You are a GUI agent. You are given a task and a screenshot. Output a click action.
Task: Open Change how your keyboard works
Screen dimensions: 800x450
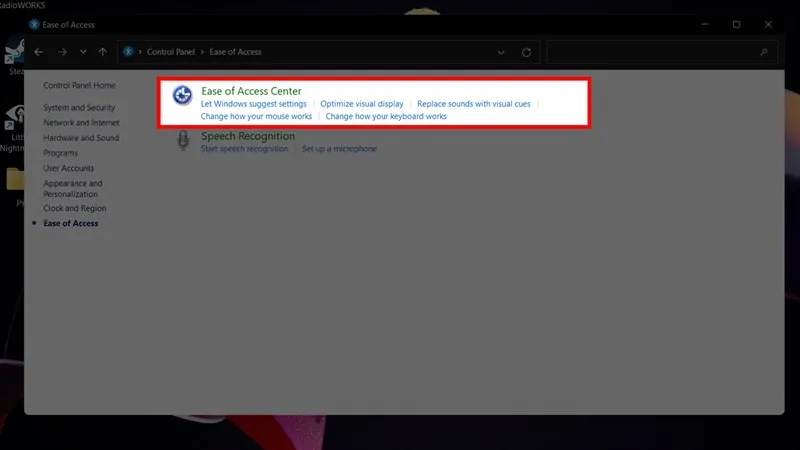point(386,117)
